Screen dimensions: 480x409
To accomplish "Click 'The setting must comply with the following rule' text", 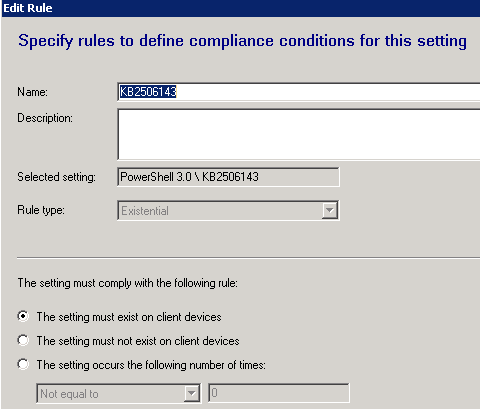I will click(x=128, y=283).
